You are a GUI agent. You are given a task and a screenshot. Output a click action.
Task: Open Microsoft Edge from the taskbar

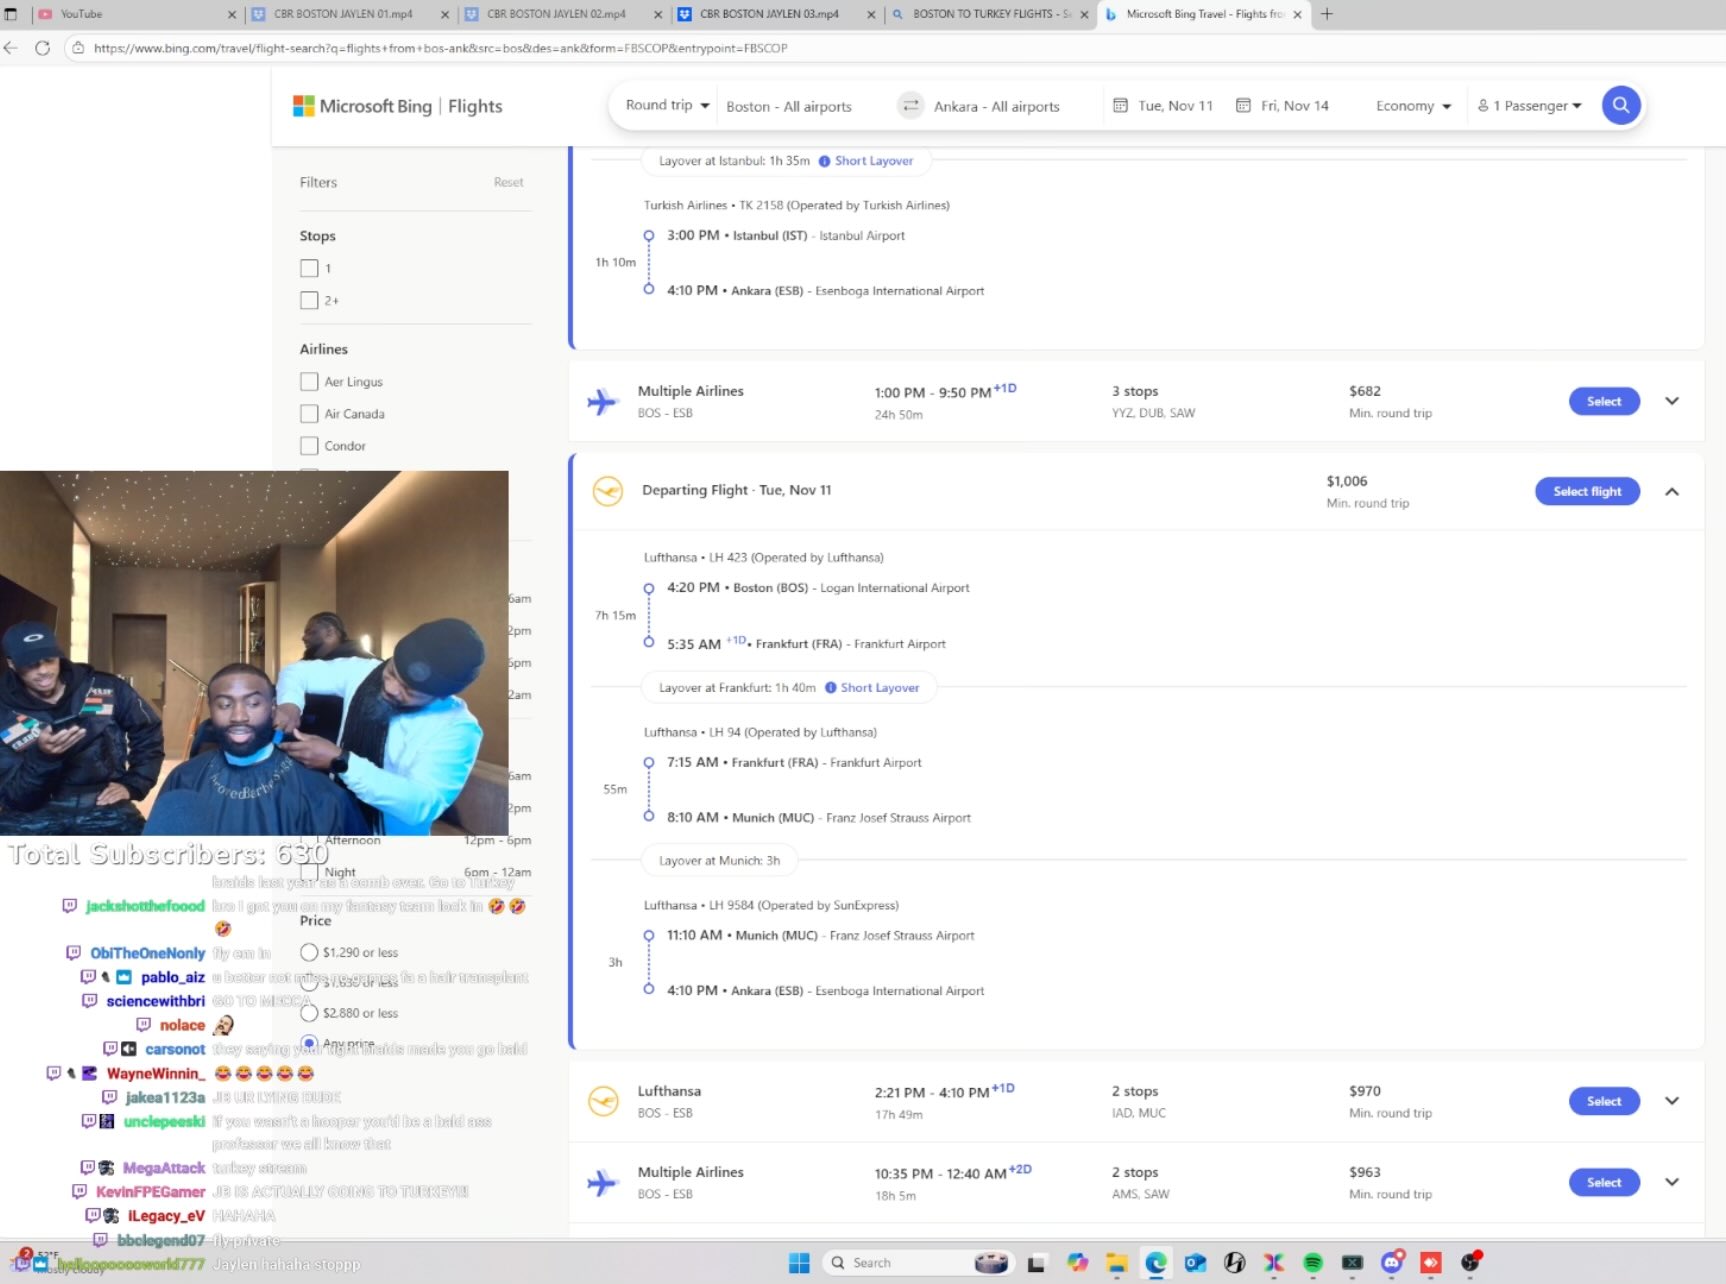point(1156,1263)
